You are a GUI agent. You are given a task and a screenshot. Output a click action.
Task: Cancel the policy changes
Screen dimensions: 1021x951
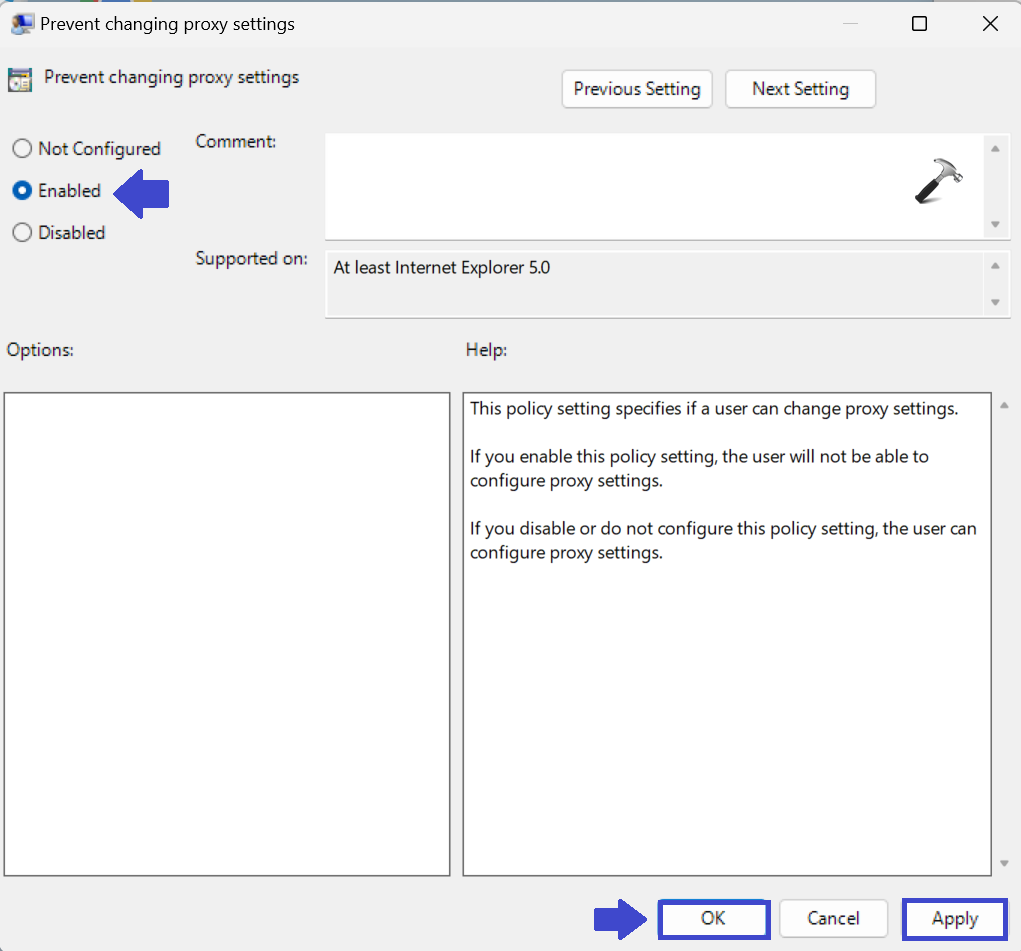(x=833, y=918)
